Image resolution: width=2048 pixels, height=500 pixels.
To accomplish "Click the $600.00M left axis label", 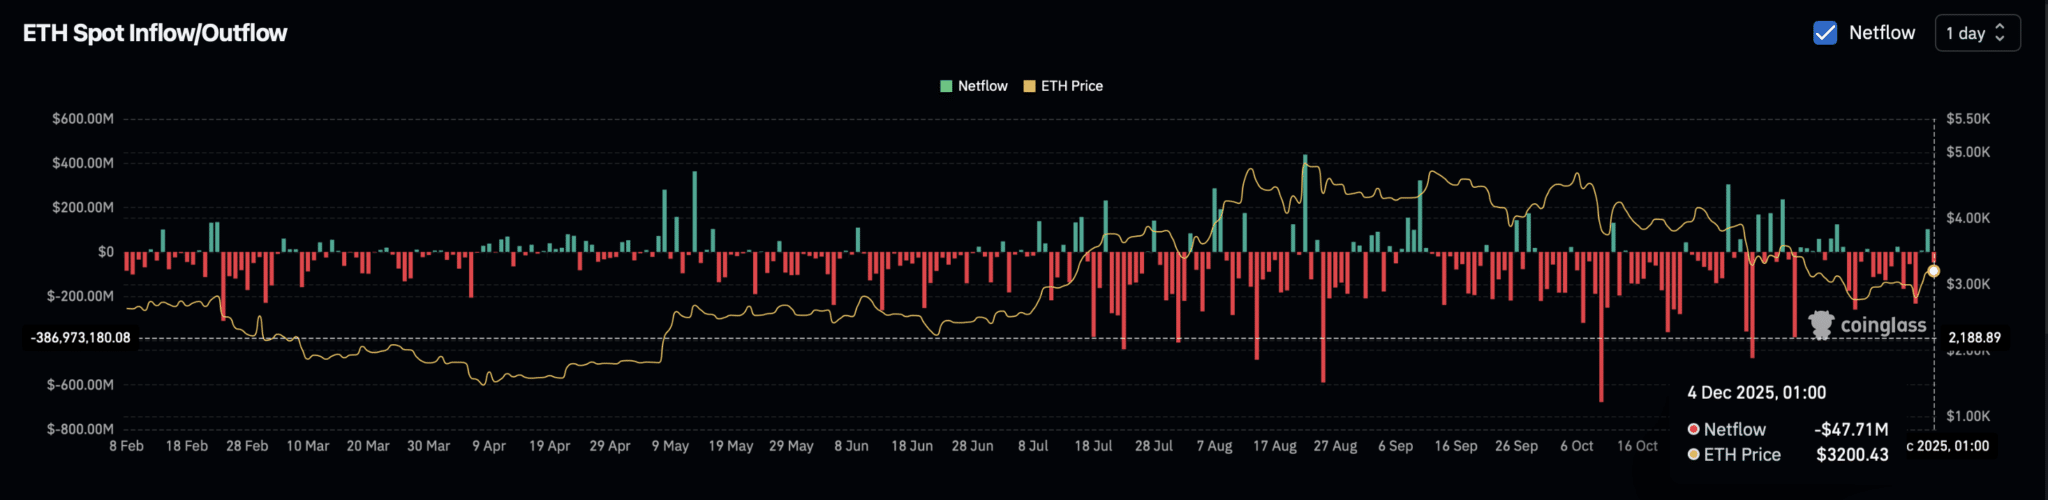I will (x=83, y=119).
